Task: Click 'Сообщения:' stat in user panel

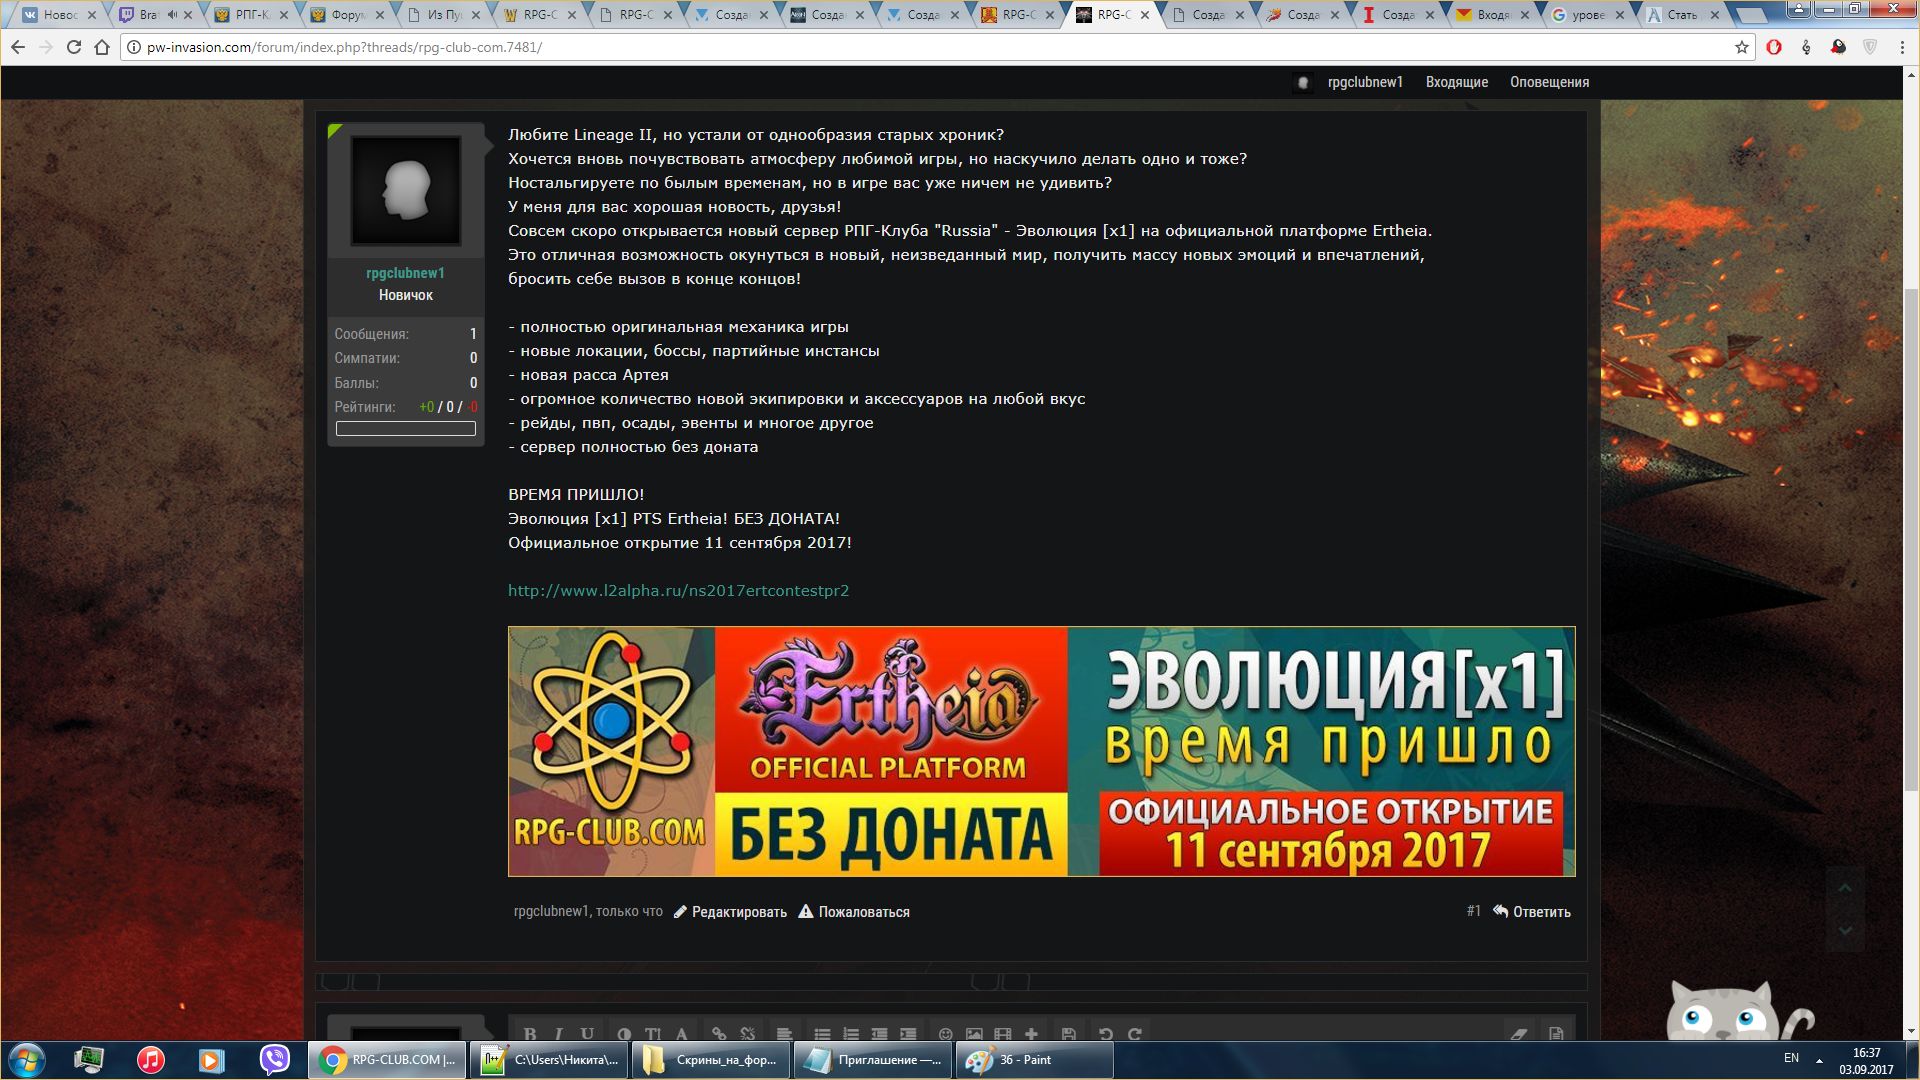Action: click(372, 334)
